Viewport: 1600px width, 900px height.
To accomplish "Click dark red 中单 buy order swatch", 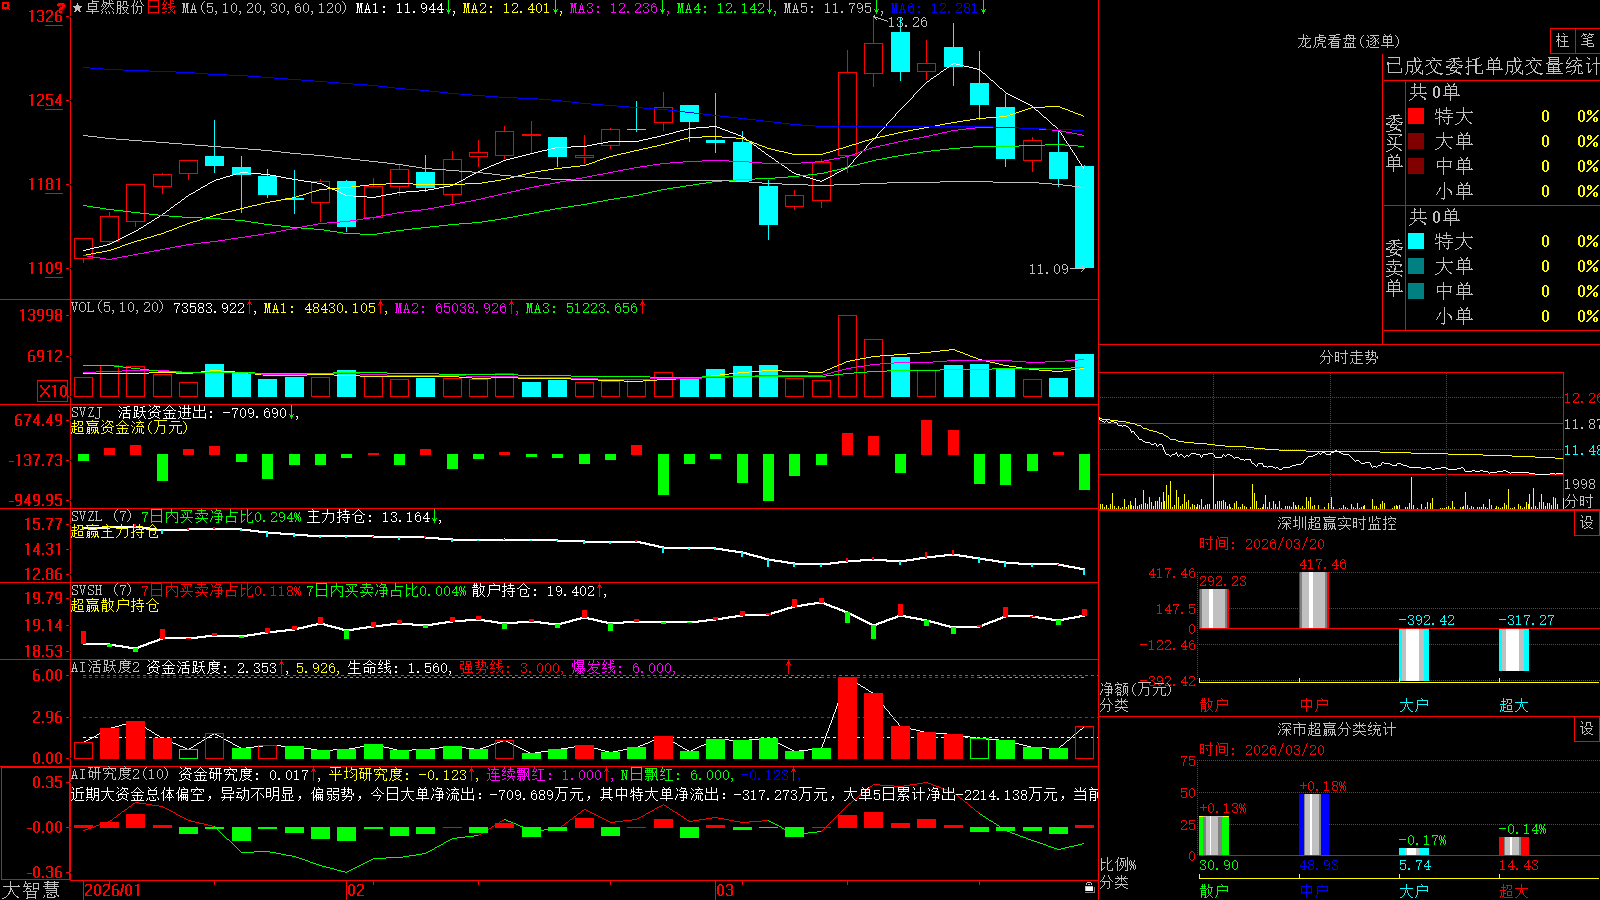I will click(x=1416, y=166).
